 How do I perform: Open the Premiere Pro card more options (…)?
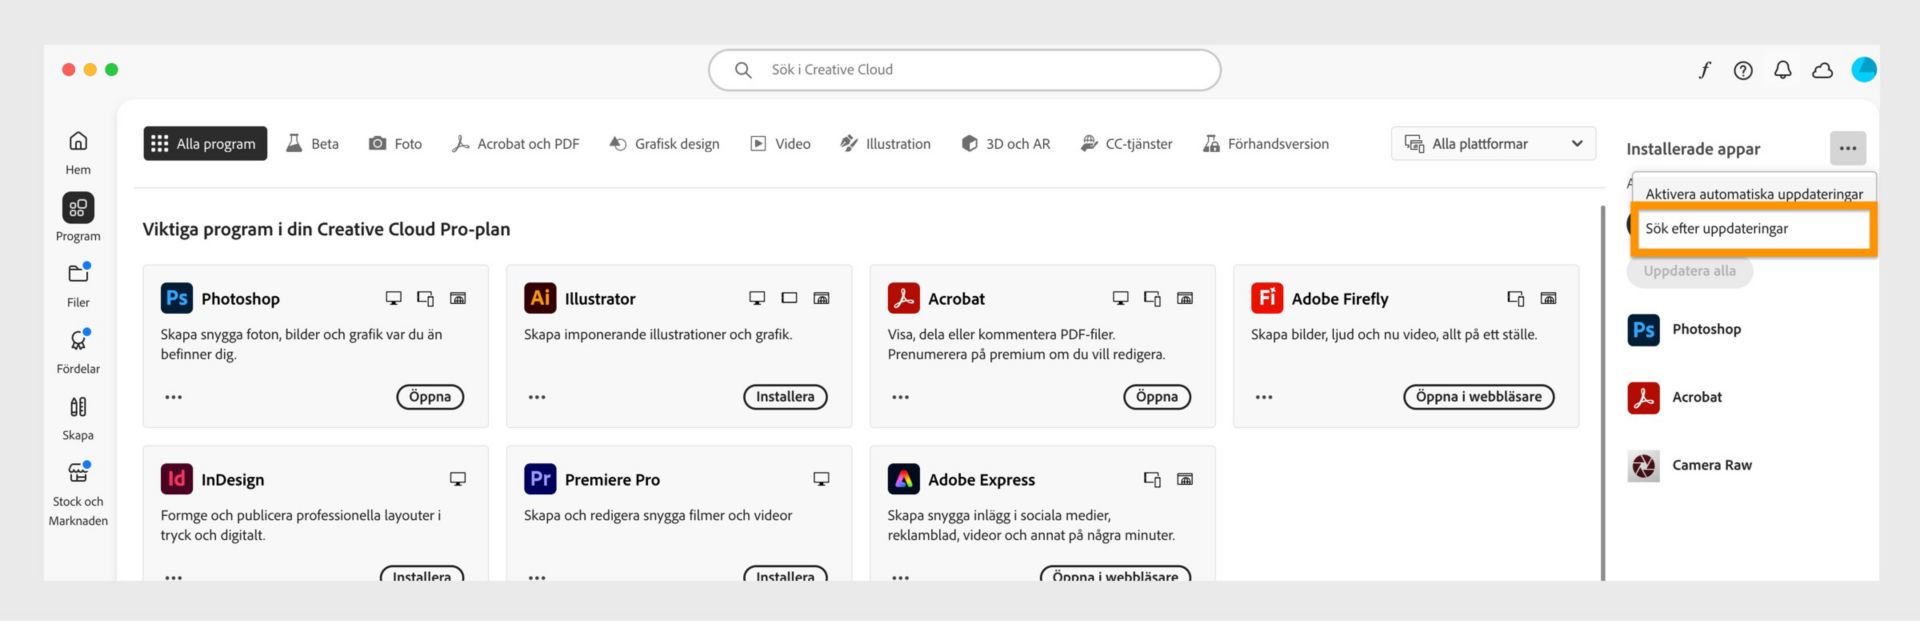pyautogui.click(x=537, y=577)
